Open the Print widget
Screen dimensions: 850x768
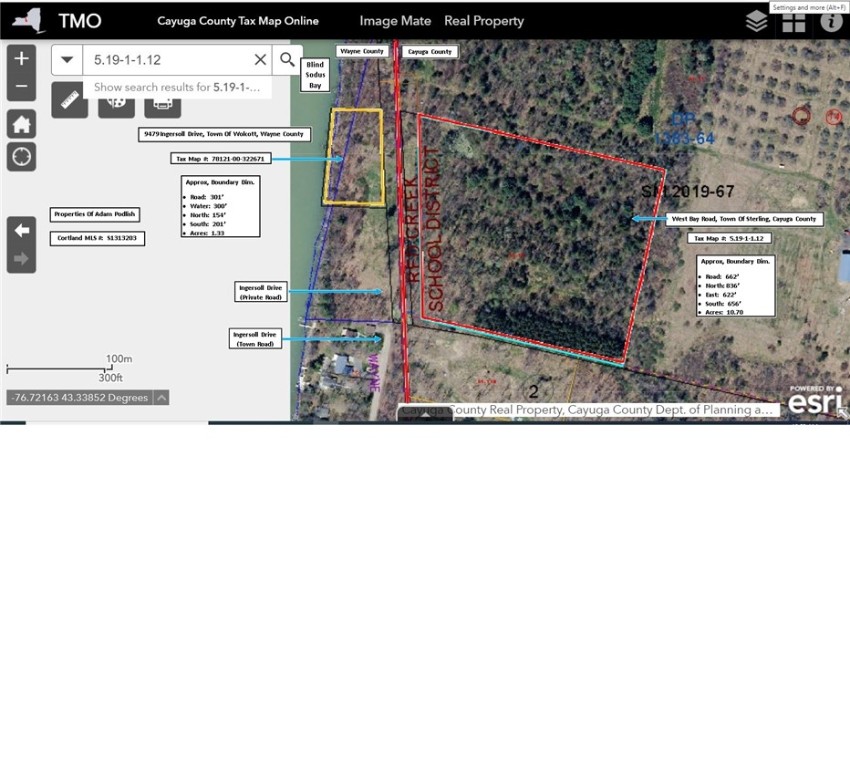pos(163,101)
